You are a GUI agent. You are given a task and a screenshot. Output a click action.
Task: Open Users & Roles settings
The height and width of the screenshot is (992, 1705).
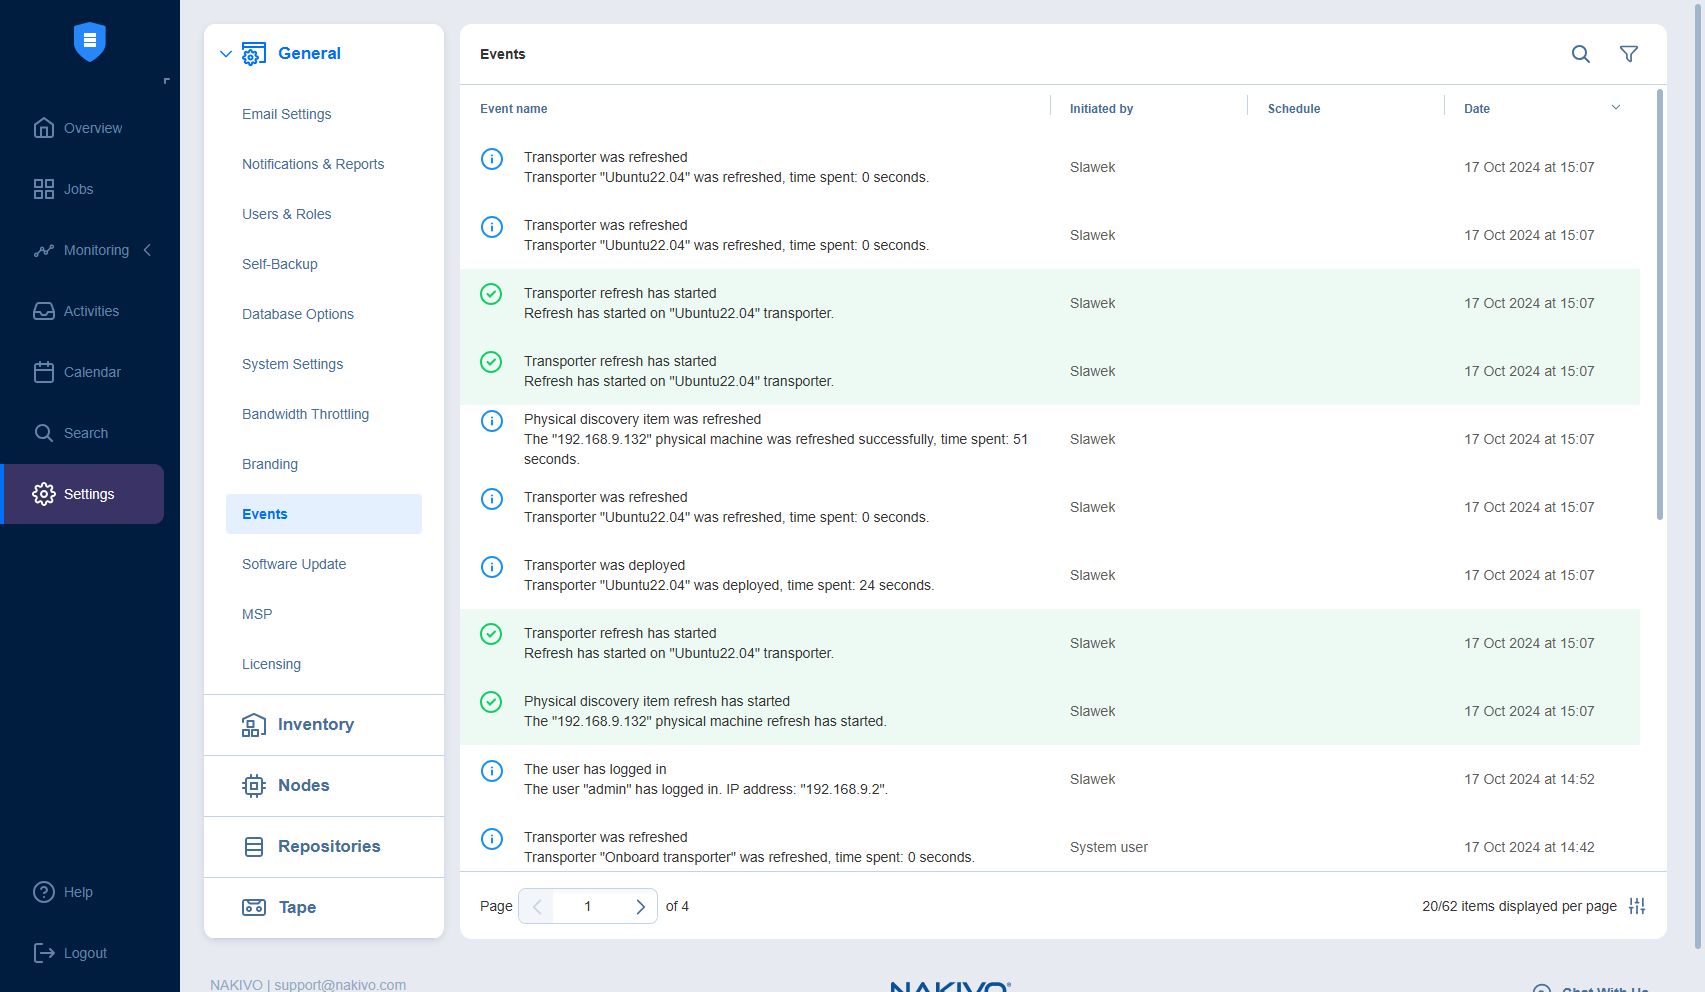click(286, 214)
